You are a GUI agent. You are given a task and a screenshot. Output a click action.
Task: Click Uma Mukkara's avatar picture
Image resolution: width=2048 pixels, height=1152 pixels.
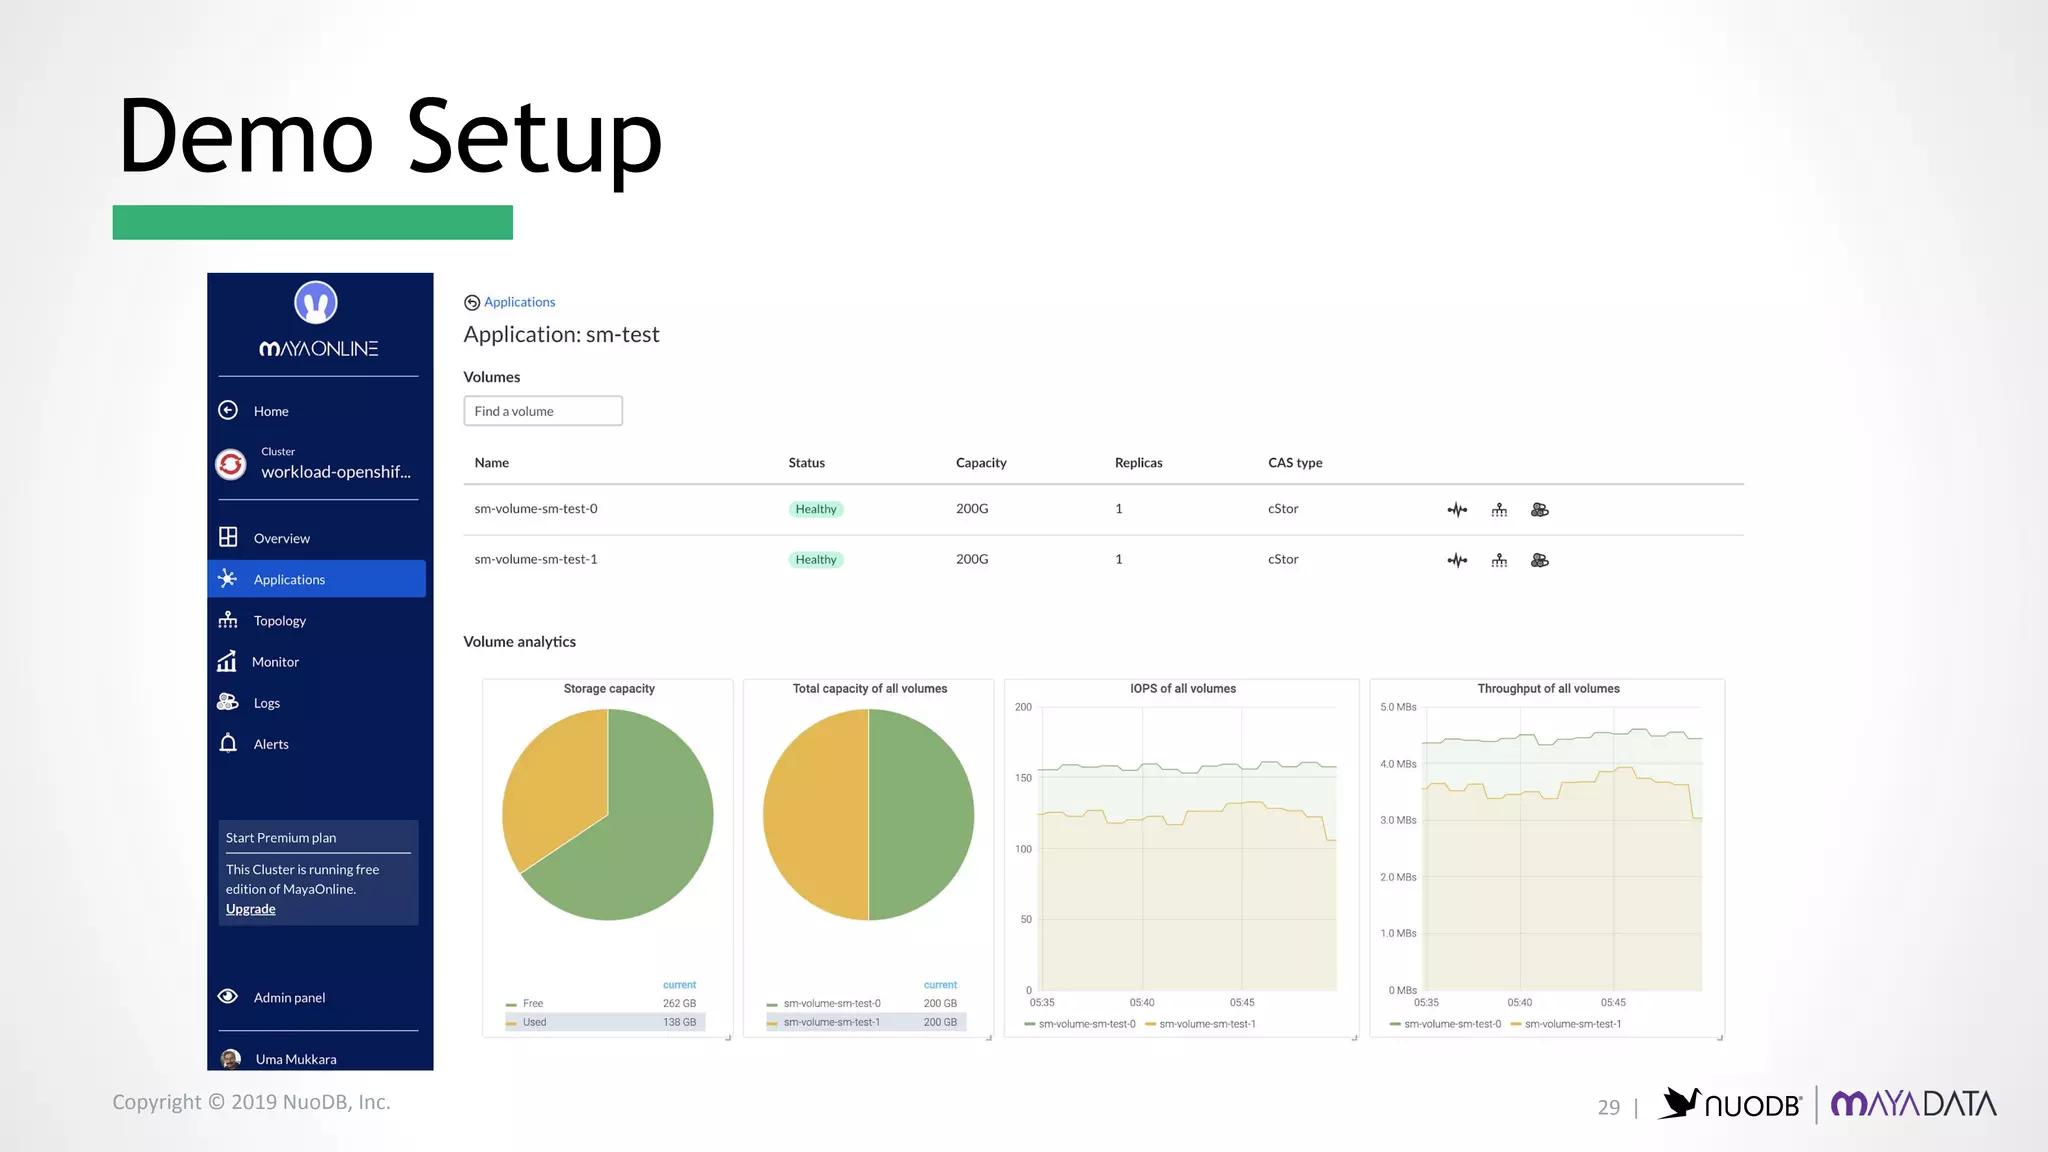(x=231, y=1059)
